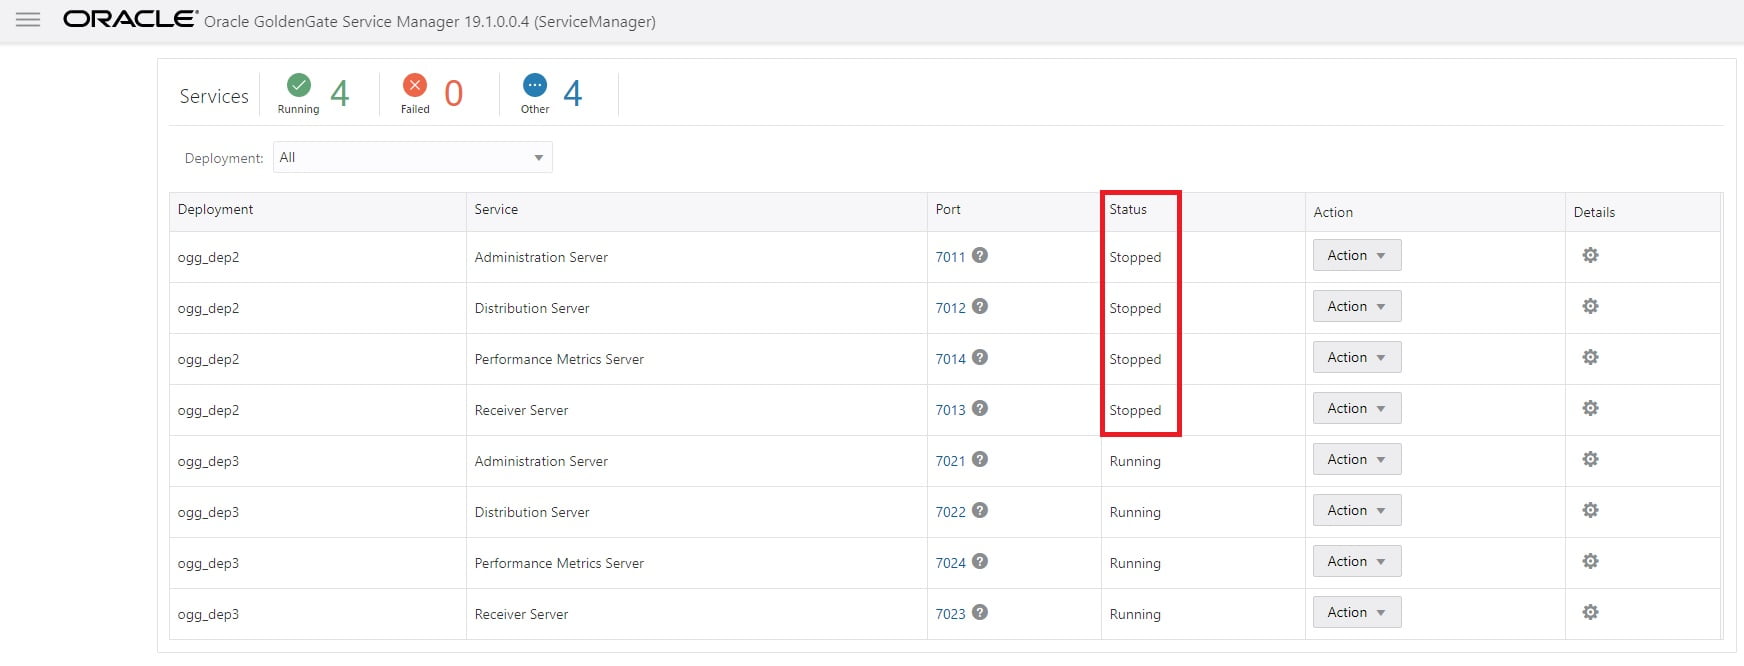Image resolution: width=1744 pixels, height=666 pixels.
Task: Open help icon next to port 7024
Action: coord(980,561)
